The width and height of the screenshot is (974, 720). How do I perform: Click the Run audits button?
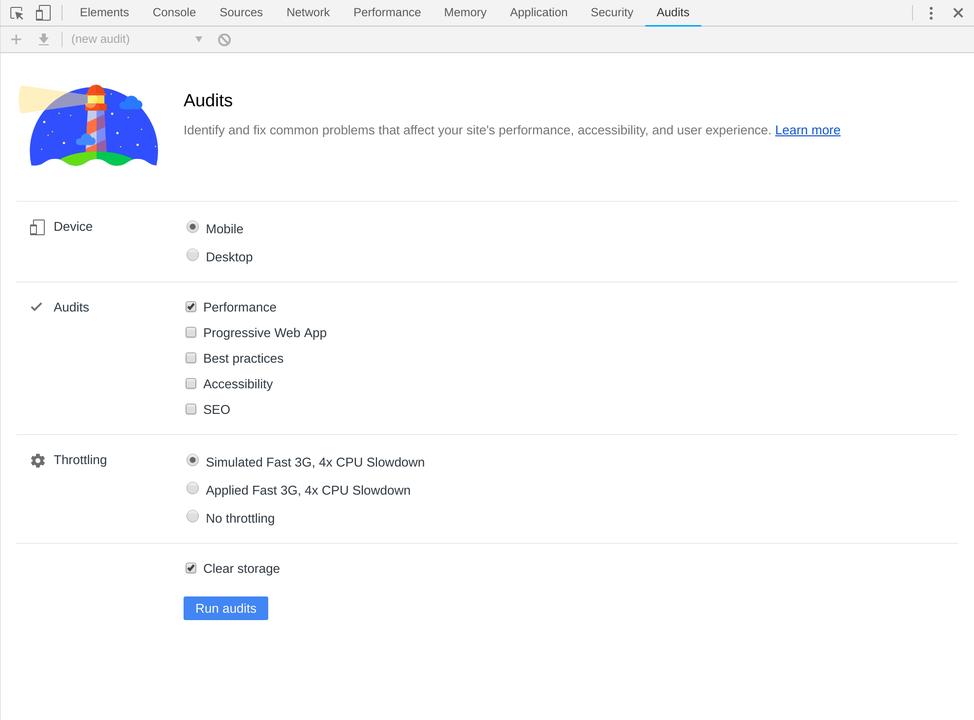tap(225, 608)
